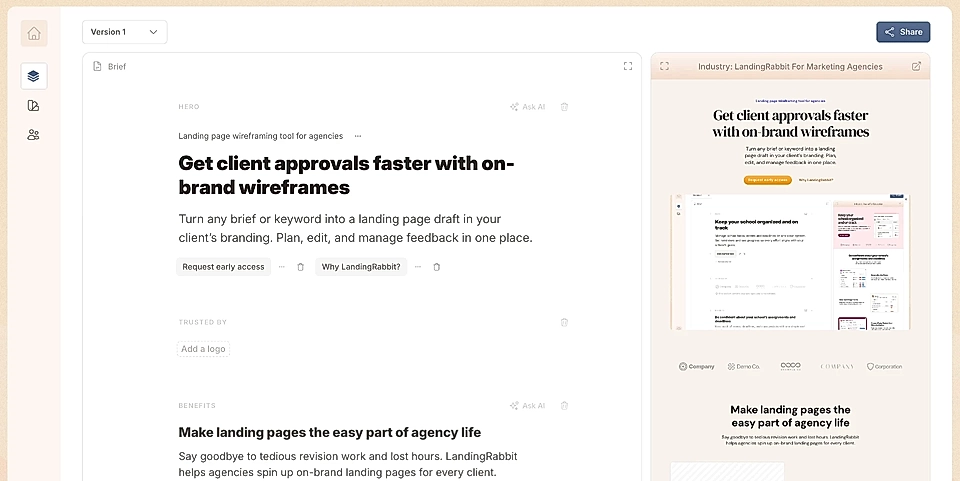Click the Industry: LandingRabbit For Marketing Agencies title
The image size is (960, 481).
790,66
